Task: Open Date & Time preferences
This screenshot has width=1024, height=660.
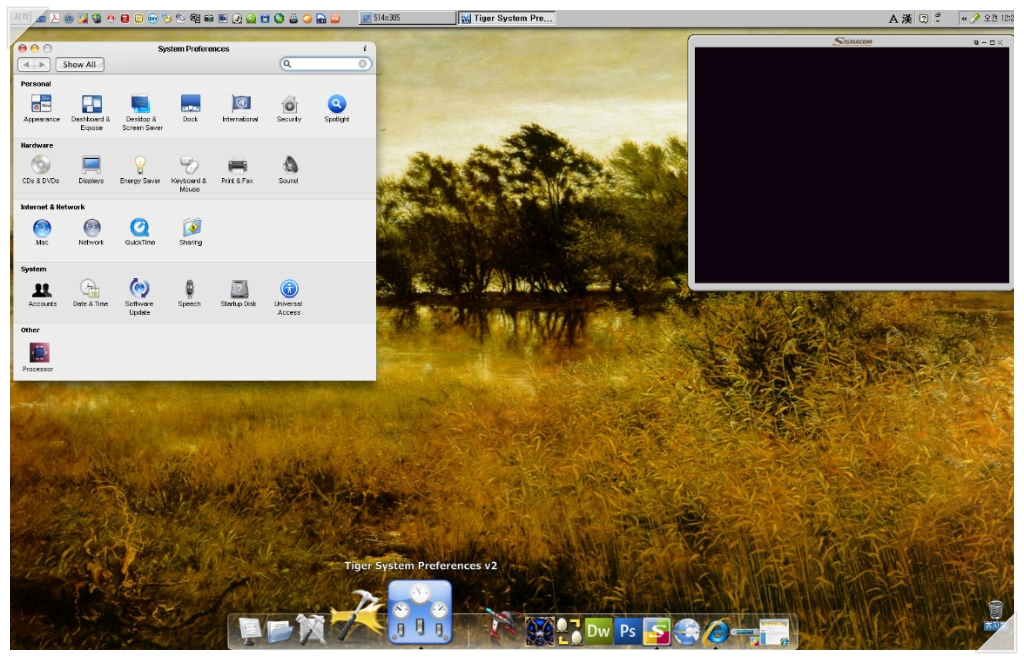Action: [90, 290]
